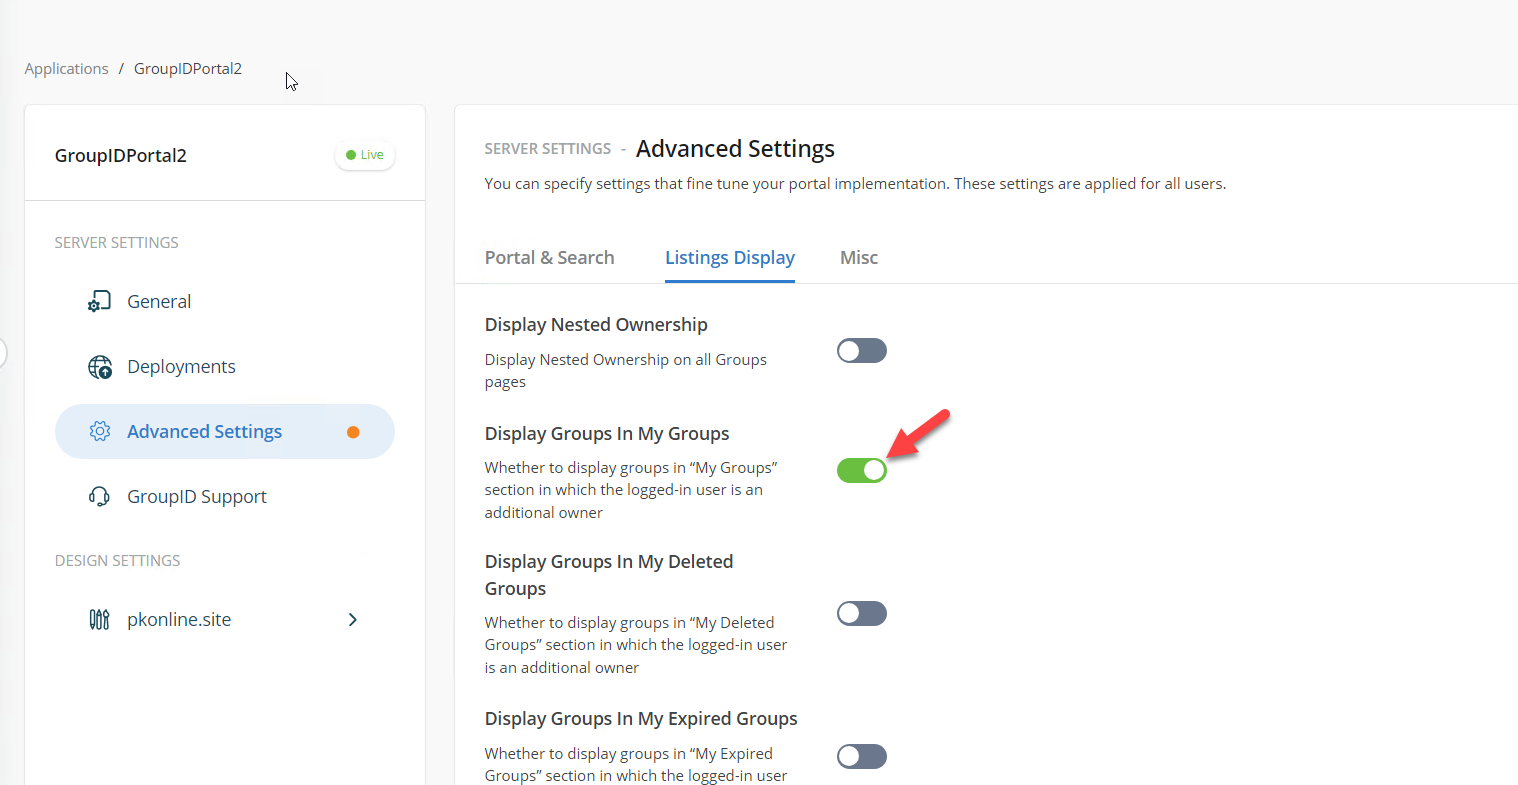Open the Misc tab
Screen dimensions: 1518x785
(858, 257)
